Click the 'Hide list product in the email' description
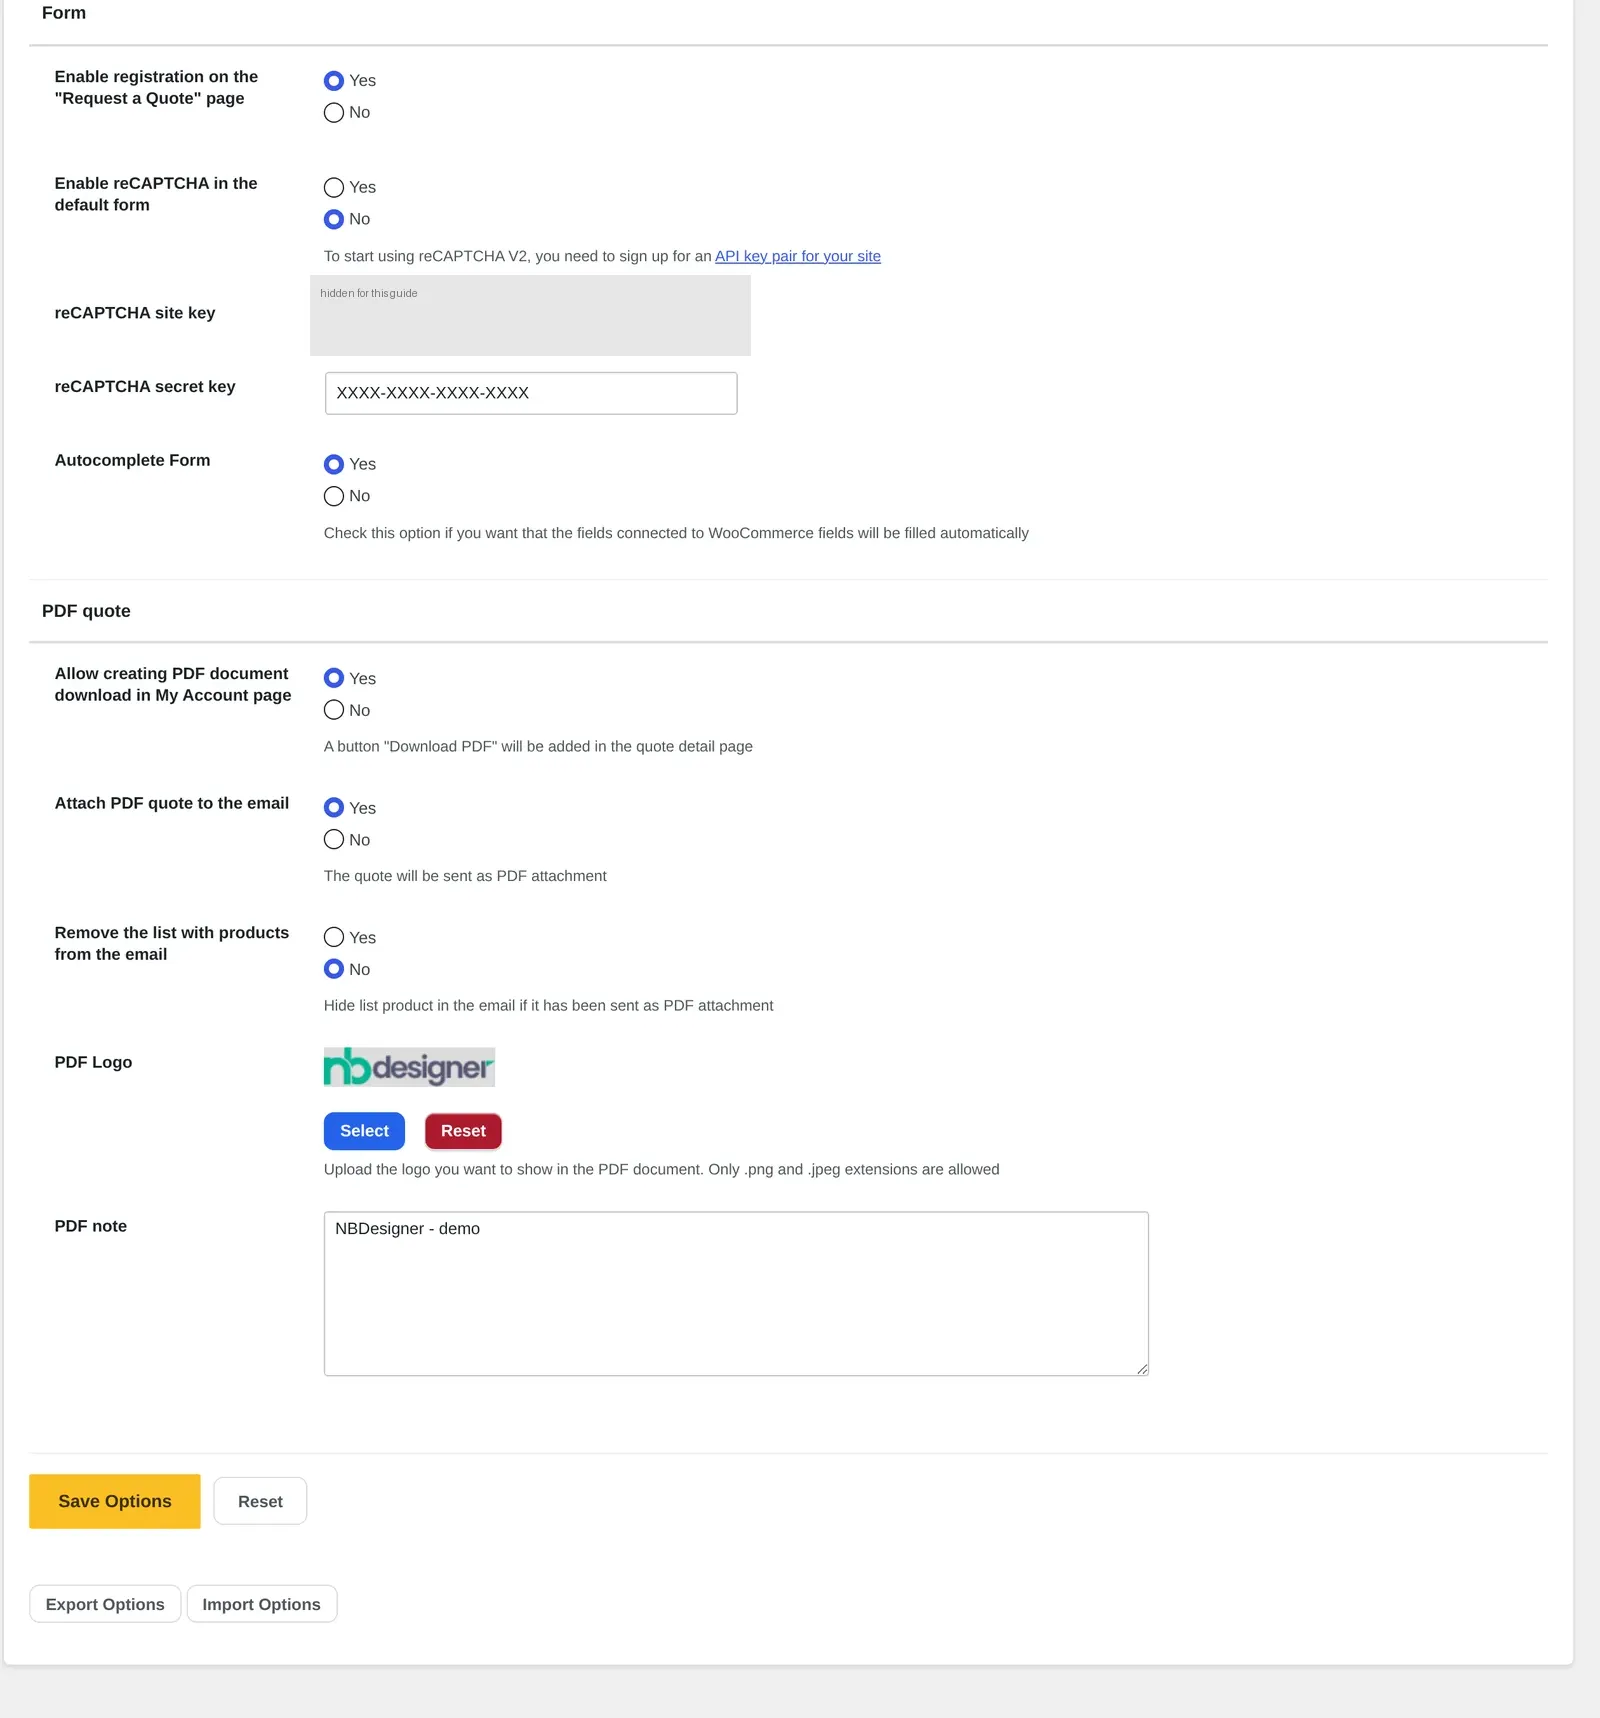This screenshot has height=1718, width=1600. point(548,1006)
